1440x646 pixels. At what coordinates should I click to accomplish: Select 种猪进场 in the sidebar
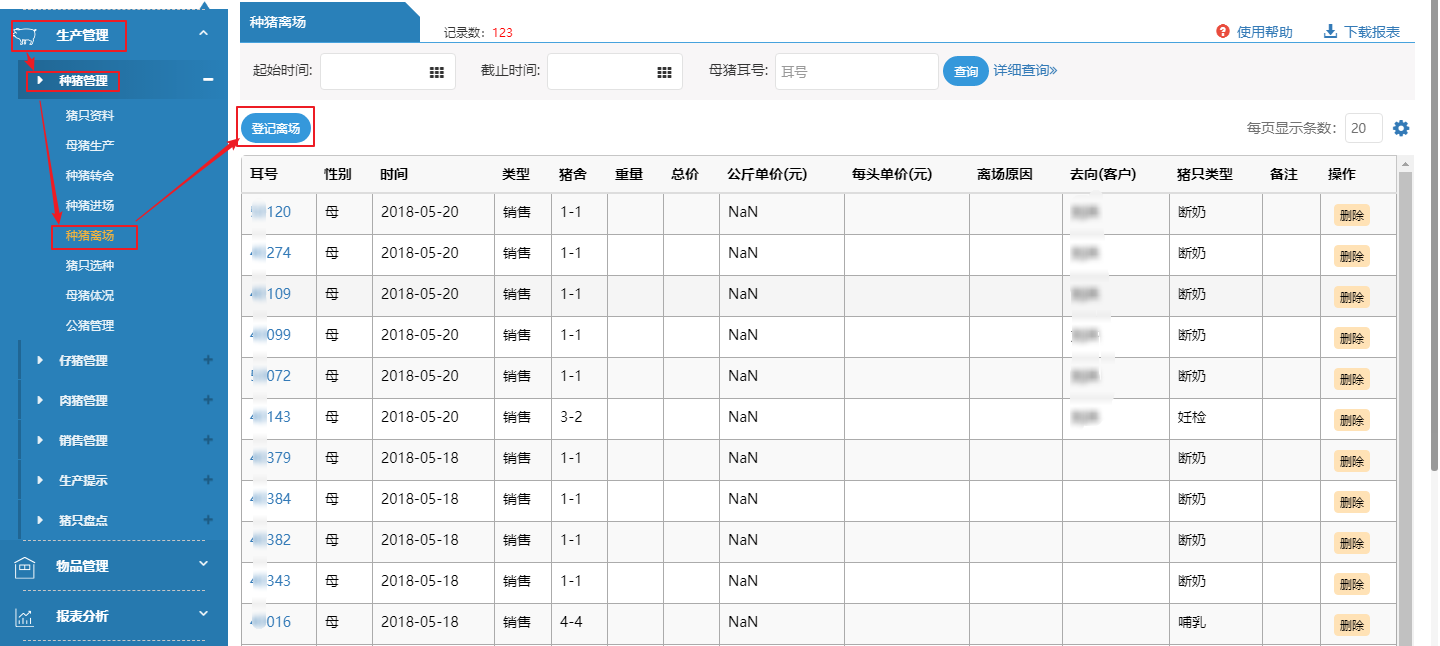point(90,206)
